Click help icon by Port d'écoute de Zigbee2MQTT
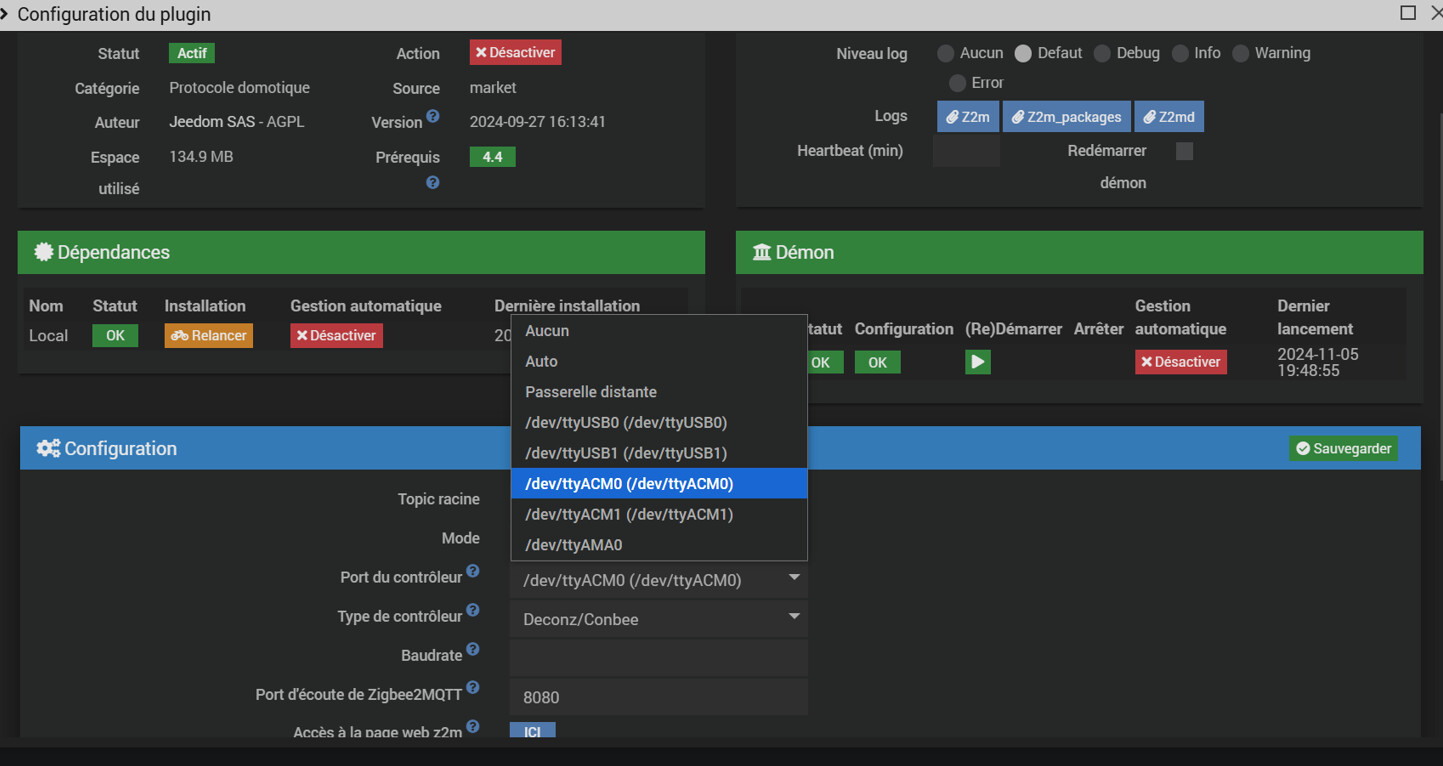The width and height of the screenshot is (1443, 766). pyautogui.click(x=473, y=688)
